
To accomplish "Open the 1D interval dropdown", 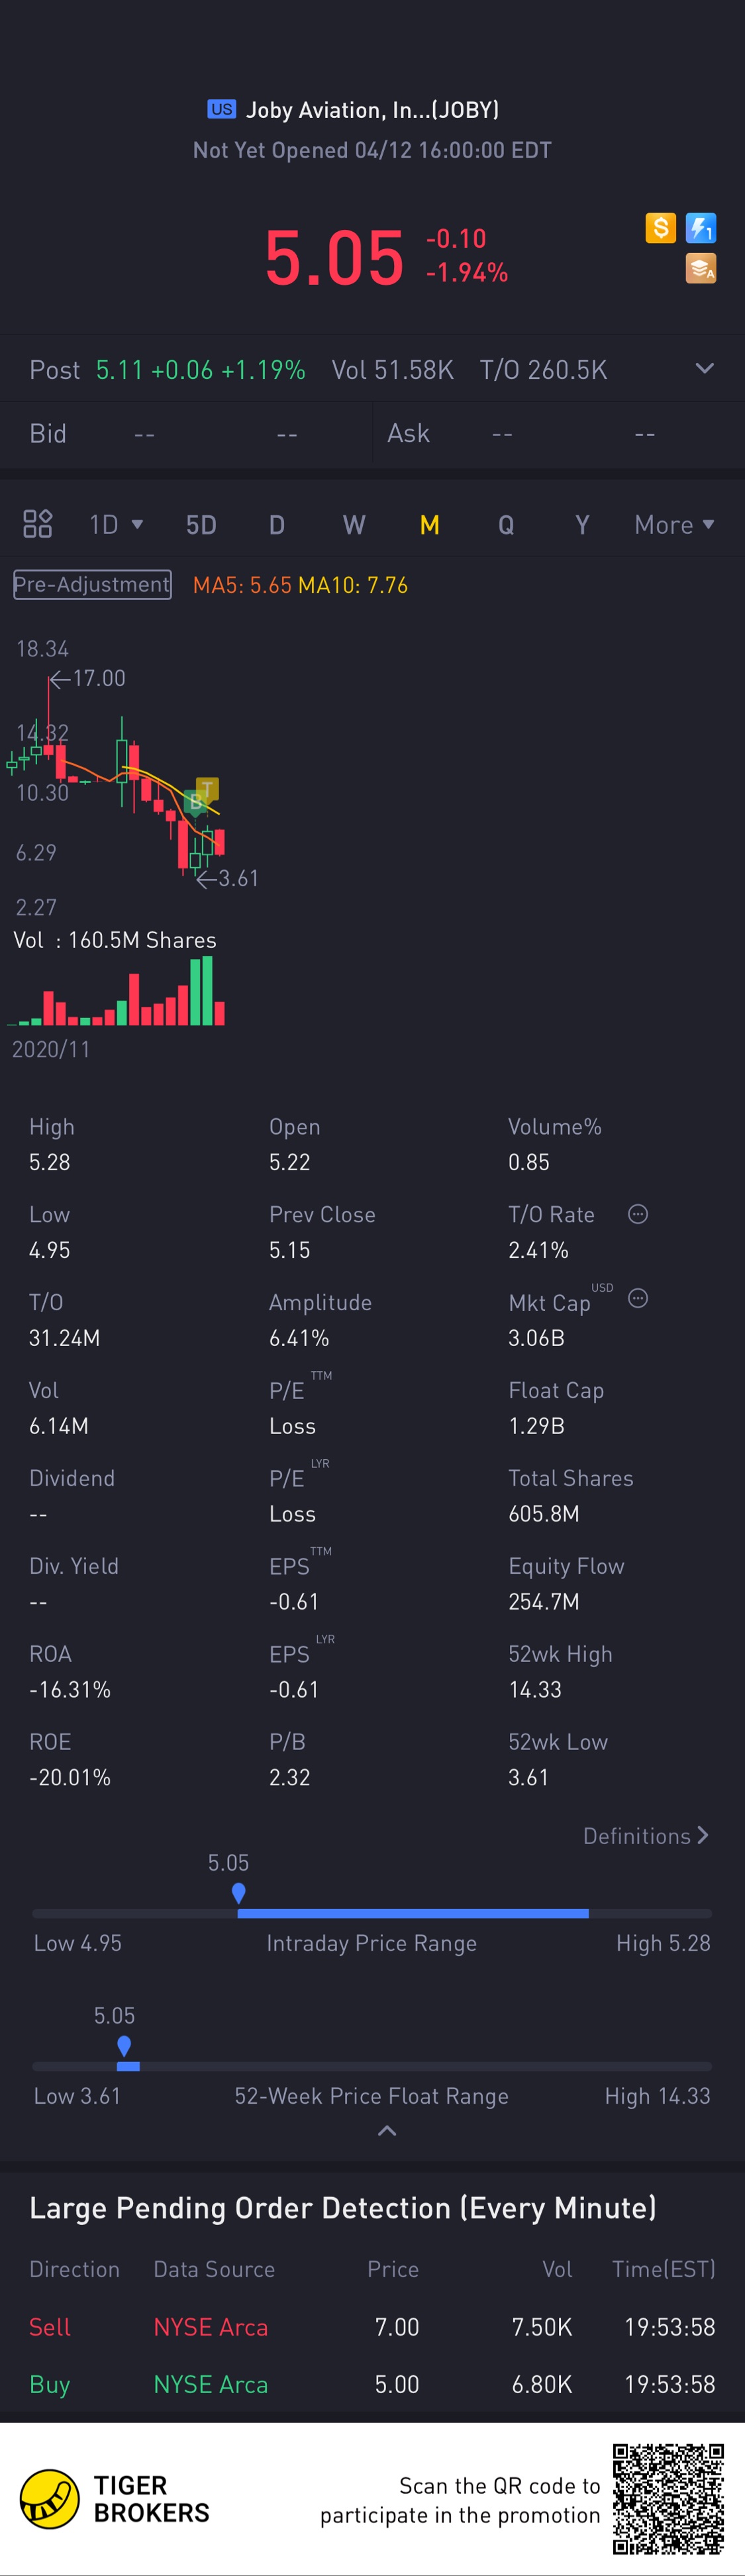I will click(x=116, y=524).
